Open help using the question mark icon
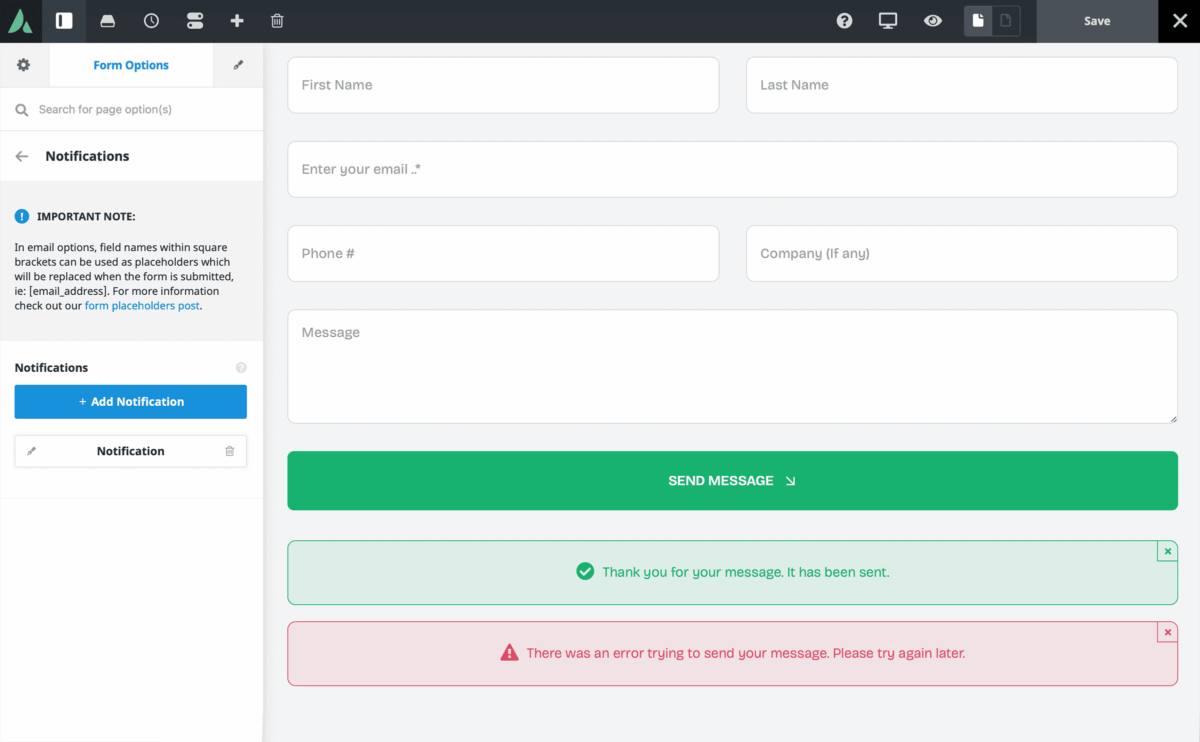The width and height of the screenshot is (1200, 742). click(x=844, y=21)
